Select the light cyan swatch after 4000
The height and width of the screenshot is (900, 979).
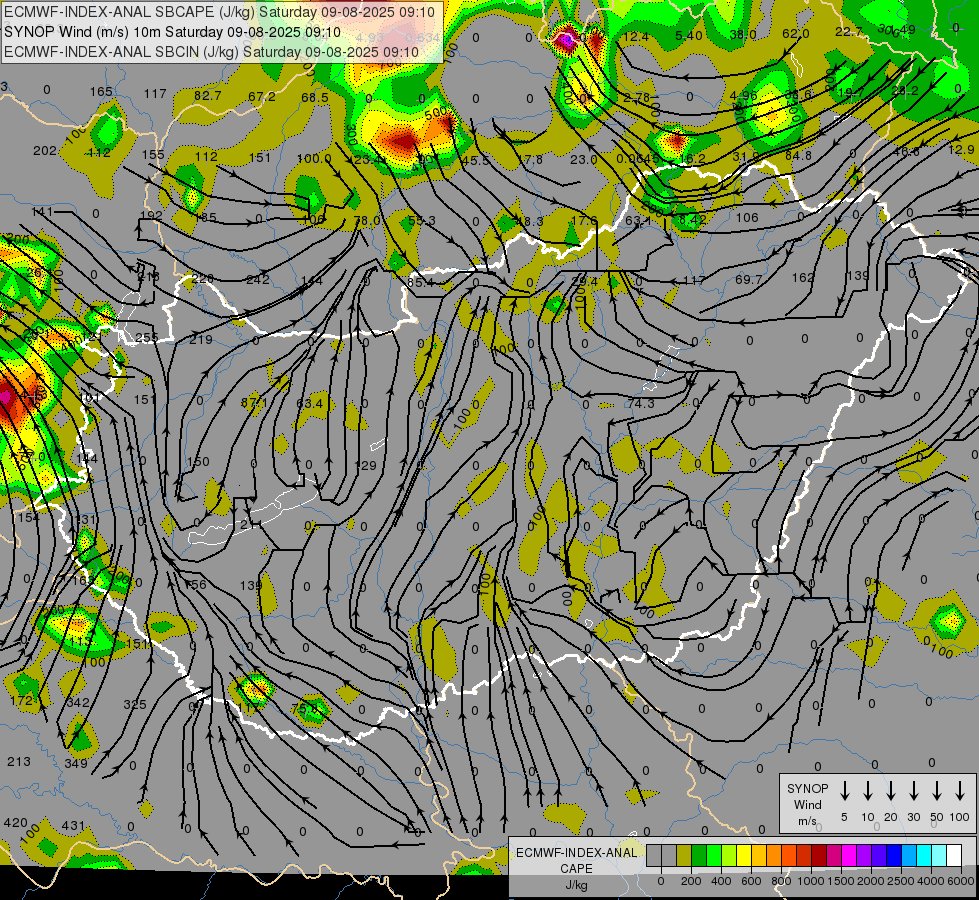point(938,855)
